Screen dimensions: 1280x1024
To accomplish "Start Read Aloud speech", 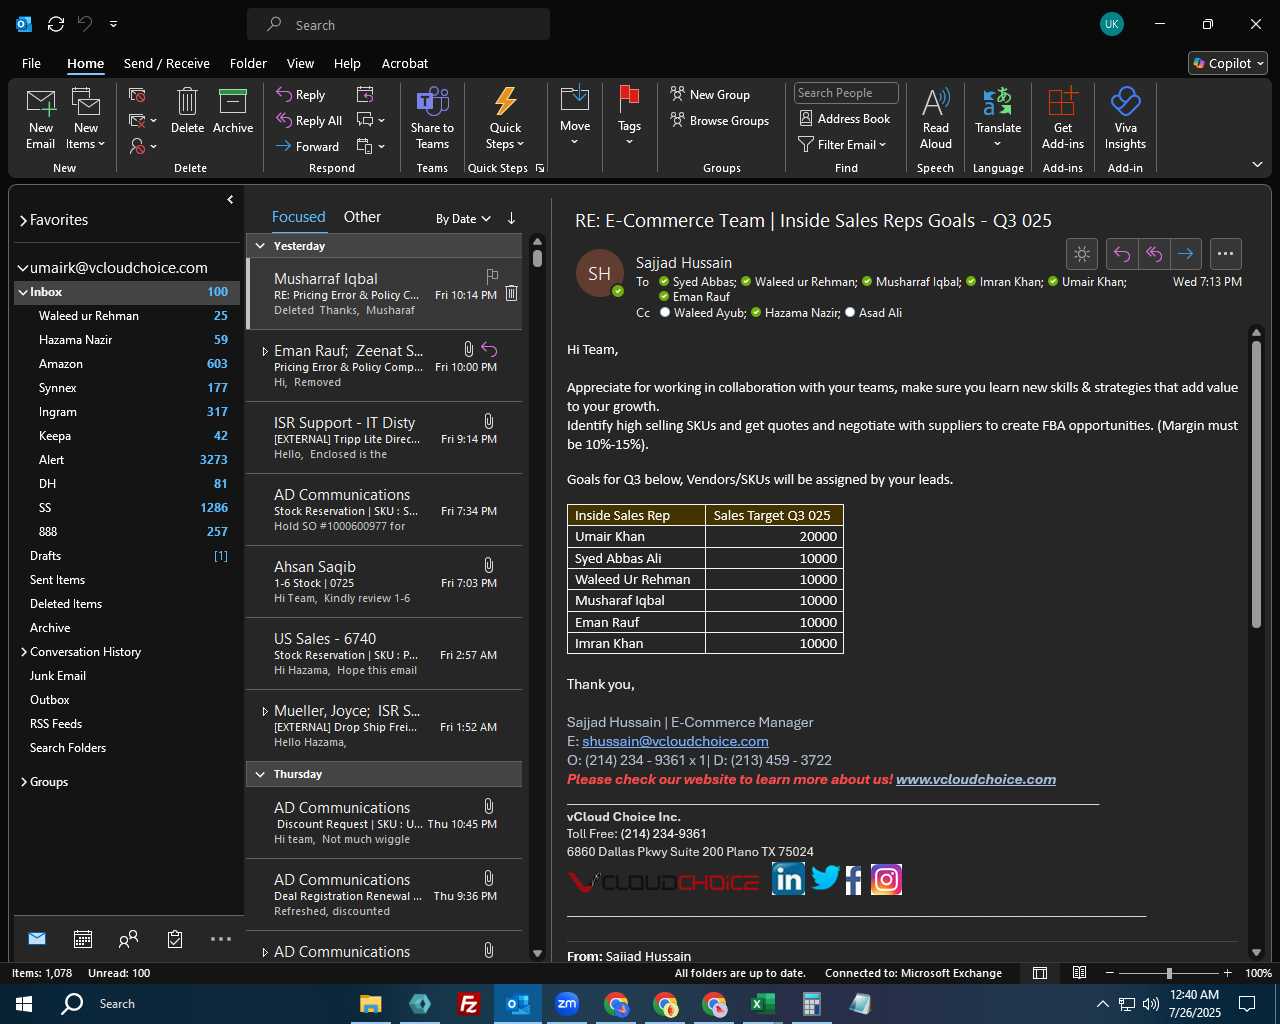I will click(x=936, y=119).
